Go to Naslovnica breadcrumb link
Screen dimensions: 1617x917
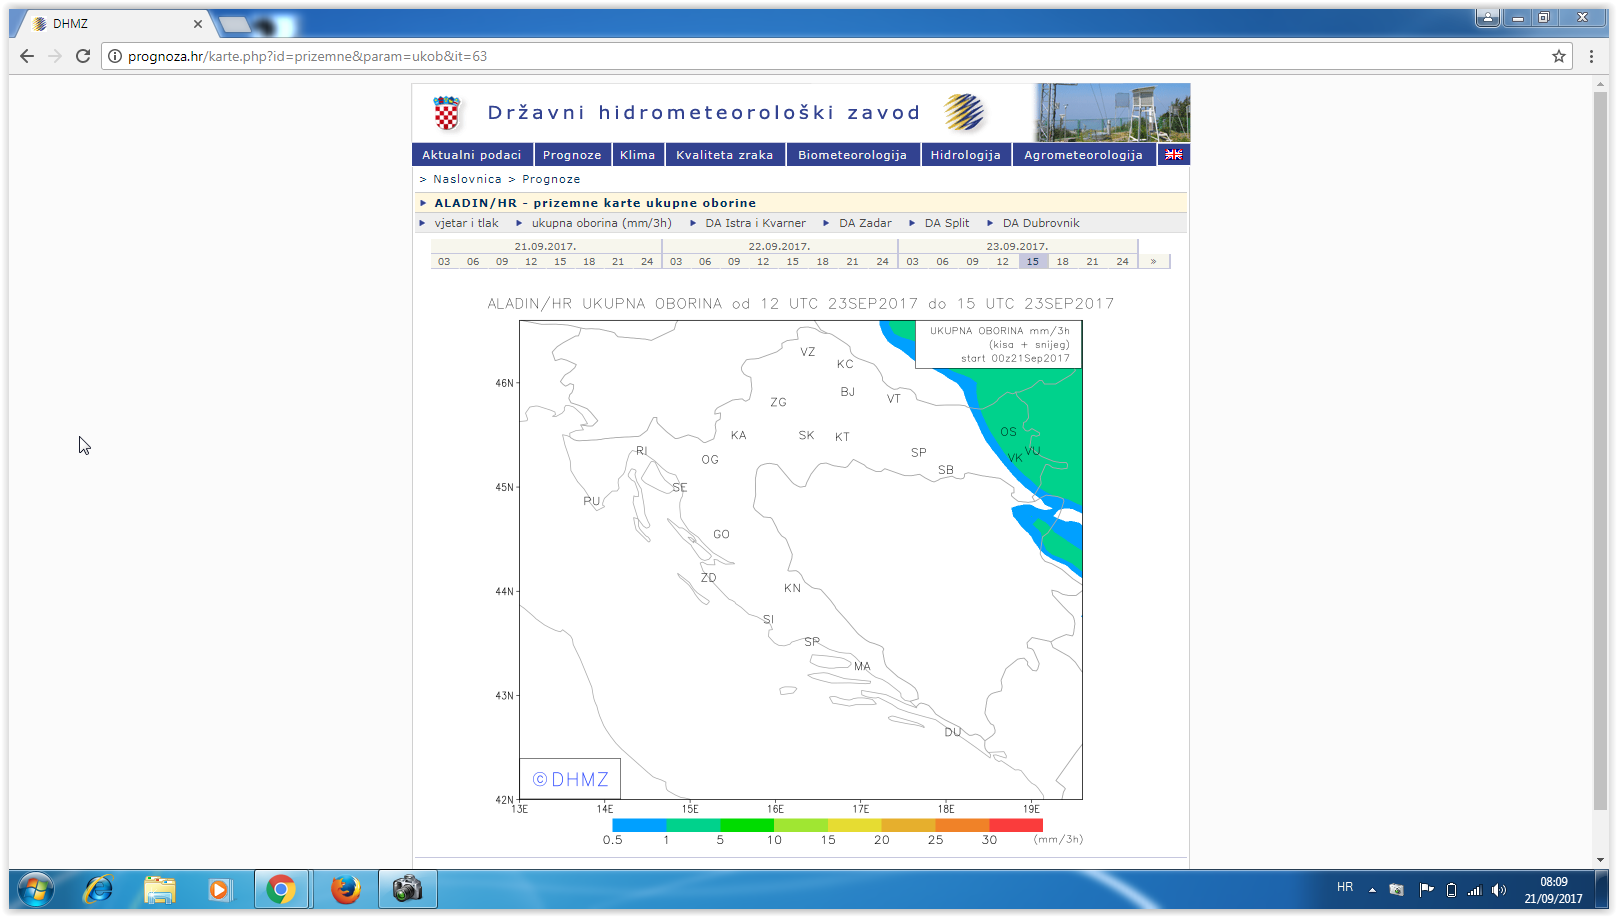467,179
